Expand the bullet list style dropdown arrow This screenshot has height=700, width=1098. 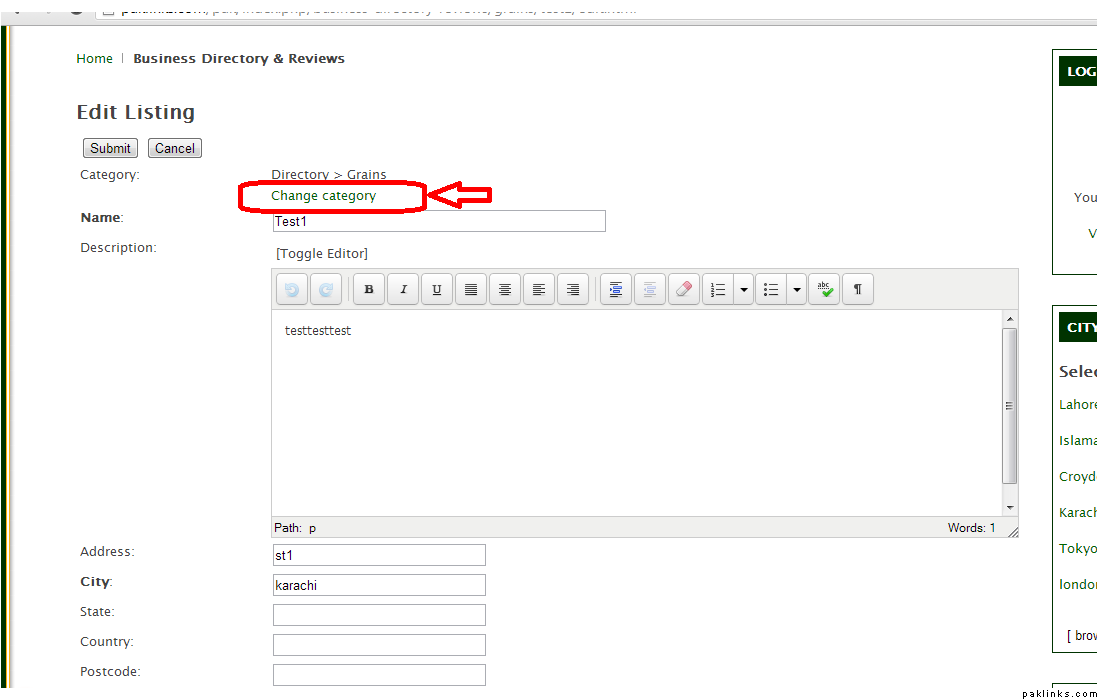point(796,290)
